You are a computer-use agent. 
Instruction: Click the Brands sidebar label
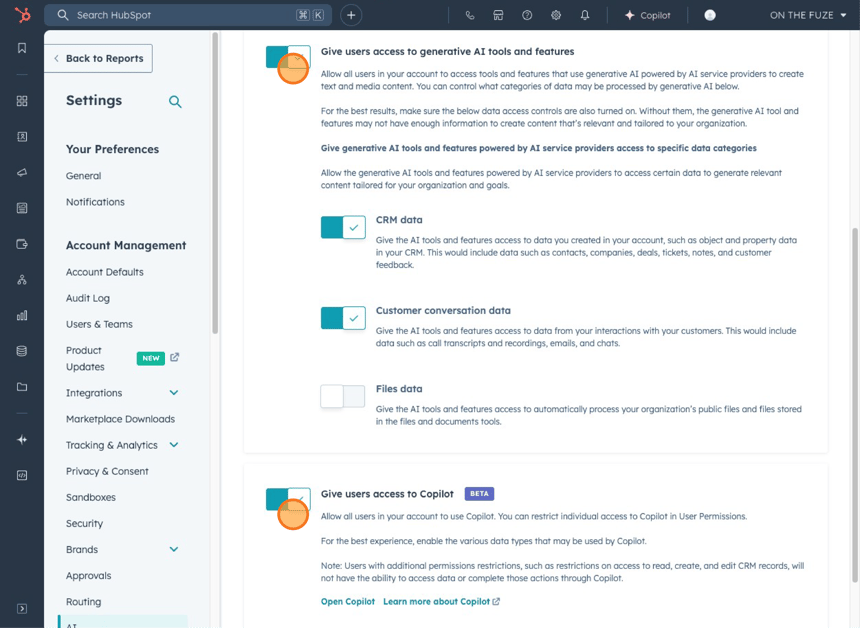[x=82, y=550]
